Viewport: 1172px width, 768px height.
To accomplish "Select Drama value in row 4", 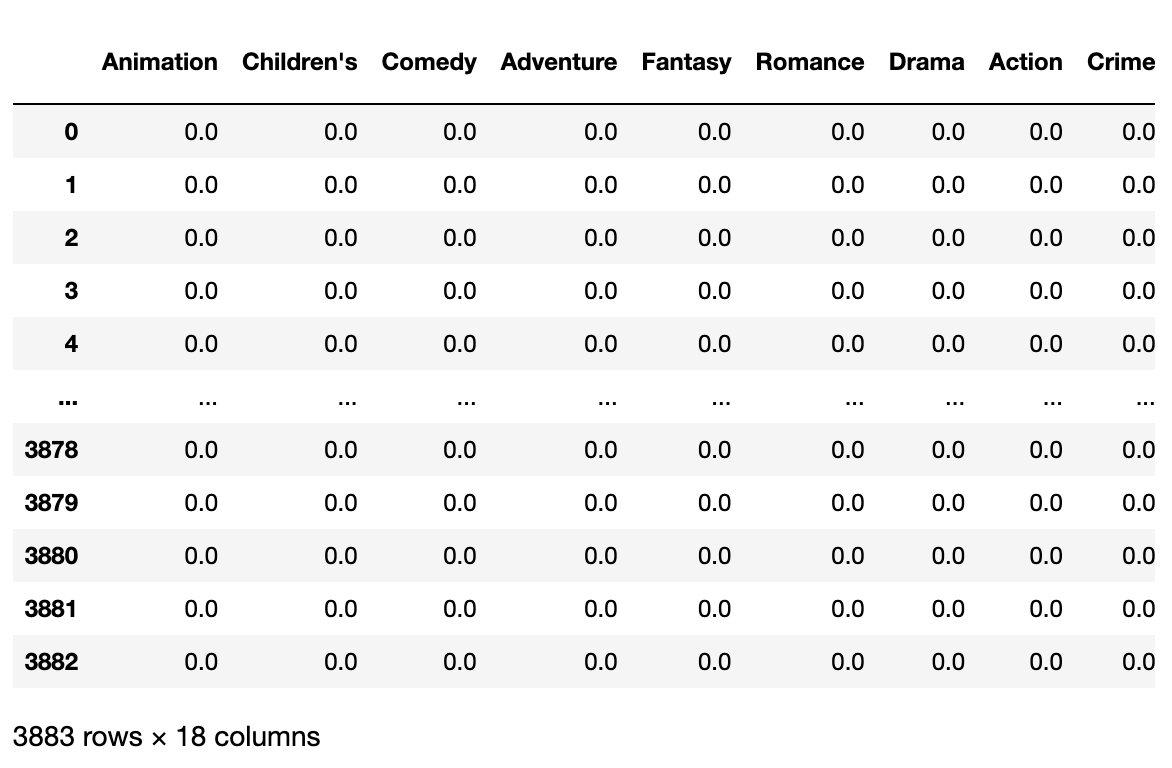I will (948, 344).
